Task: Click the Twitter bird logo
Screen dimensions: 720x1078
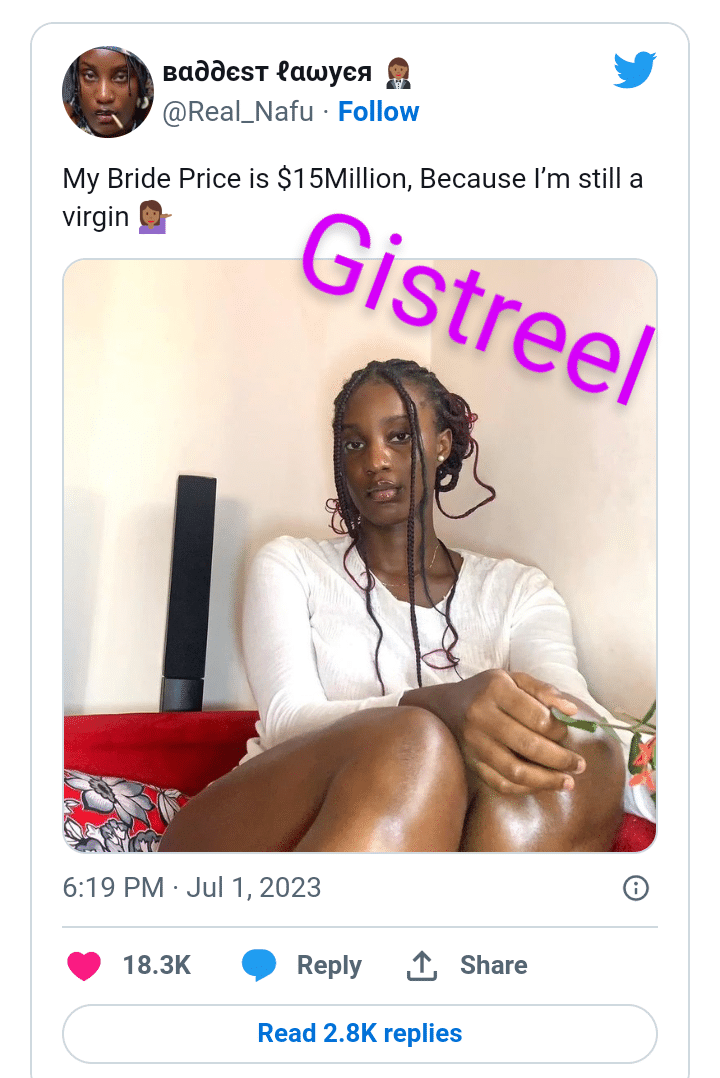Action: (x=635, y=69)
